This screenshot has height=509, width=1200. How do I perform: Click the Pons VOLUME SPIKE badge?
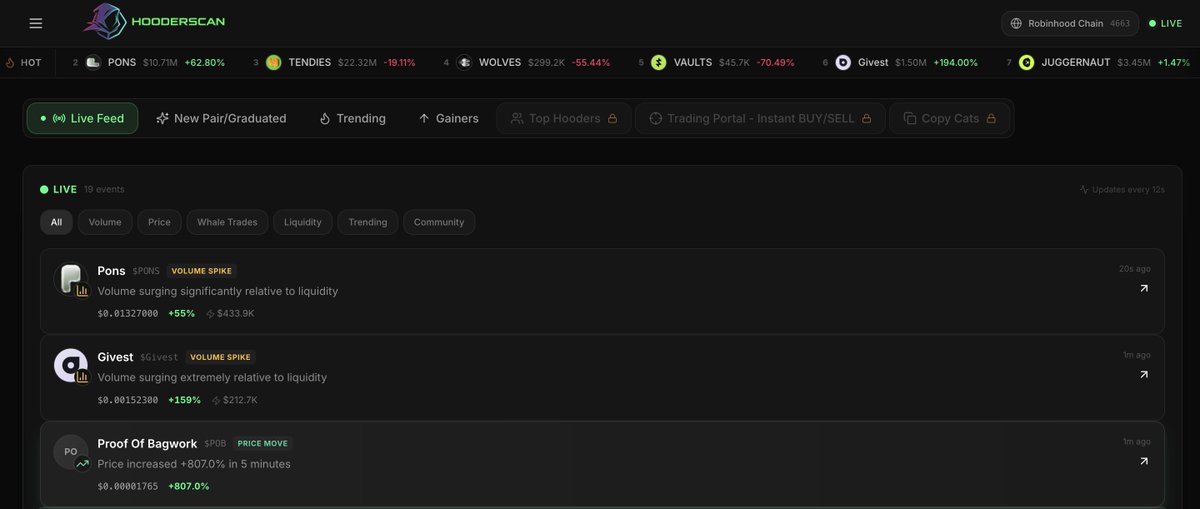[x=203, y=271]
